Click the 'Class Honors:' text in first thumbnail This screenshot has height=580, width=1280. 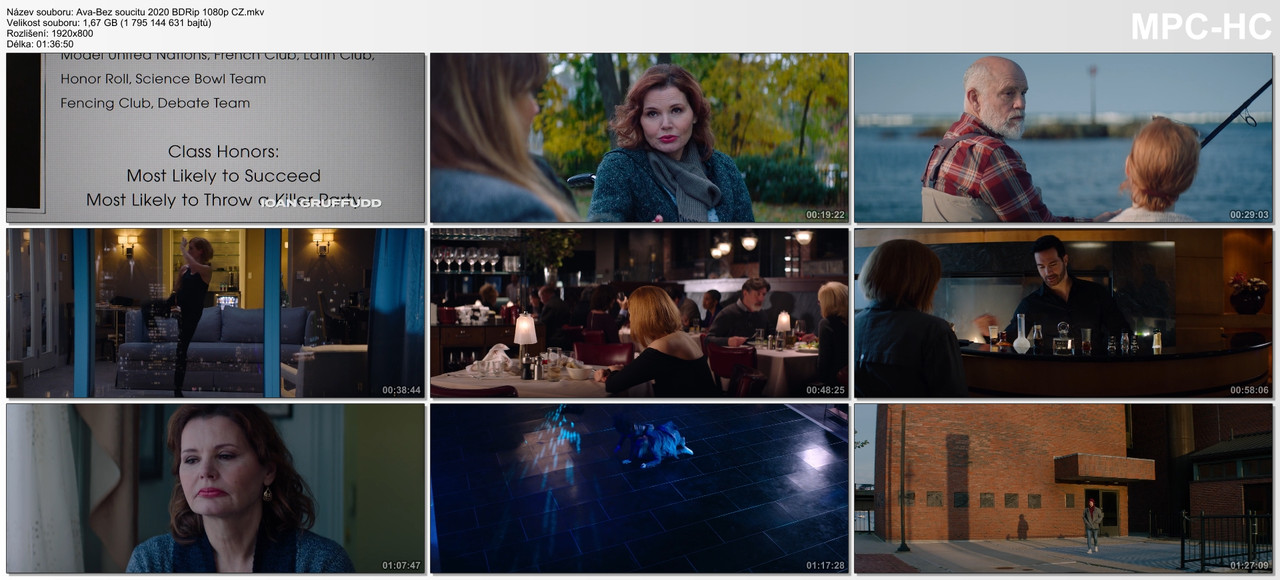[x=223, y=152]
